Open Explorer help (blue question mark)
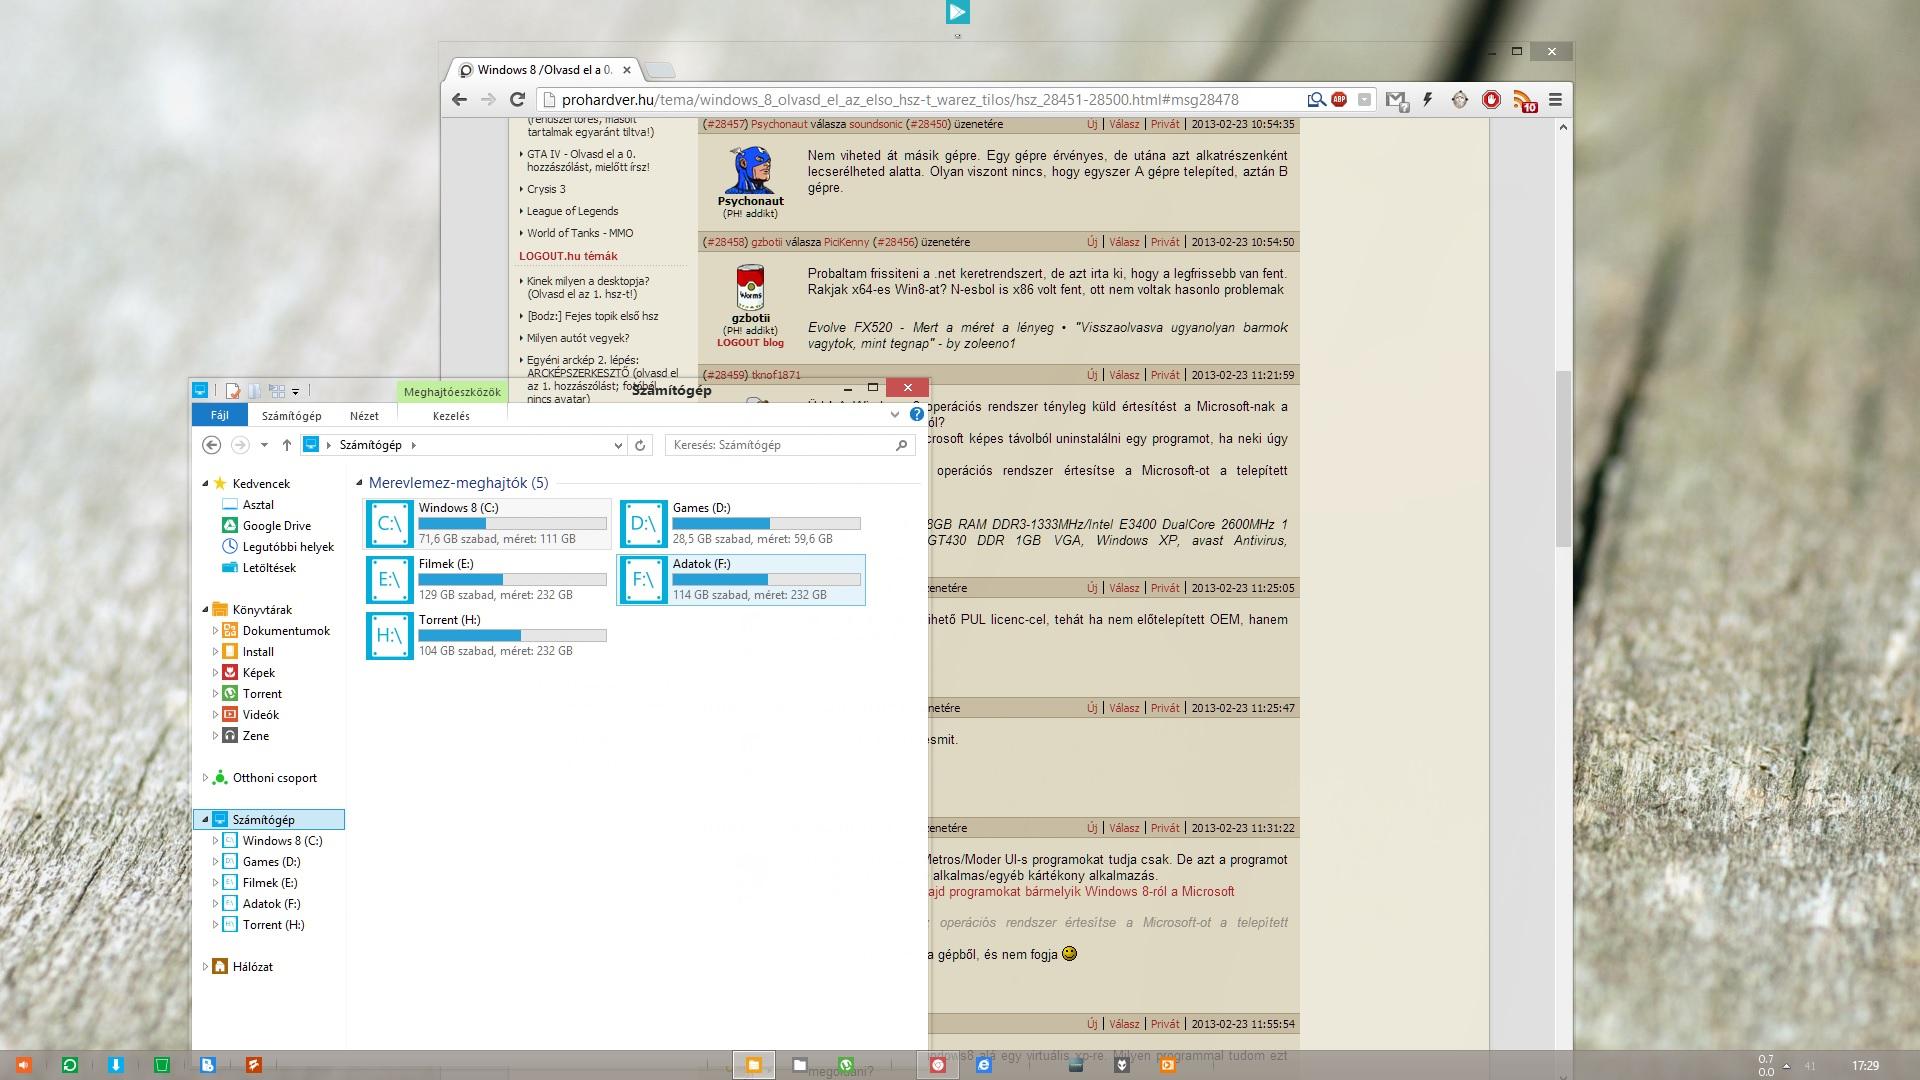Screen dimensions: 1920x1080 [x=916, y=414]
